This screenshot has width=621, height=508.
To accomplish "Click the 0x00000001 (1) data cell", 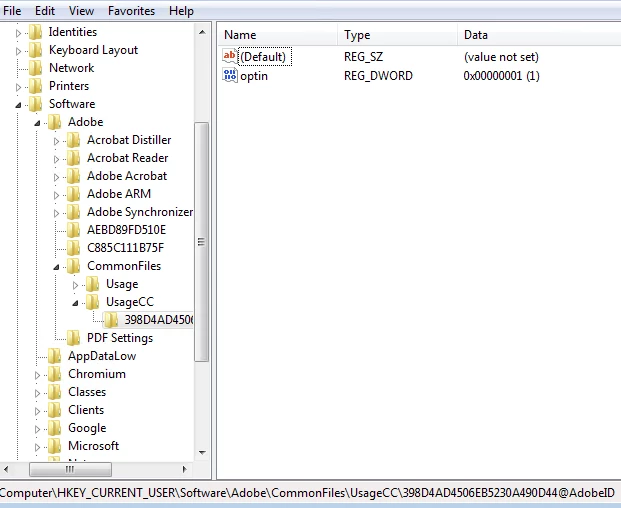I will (x=501, y=76).
